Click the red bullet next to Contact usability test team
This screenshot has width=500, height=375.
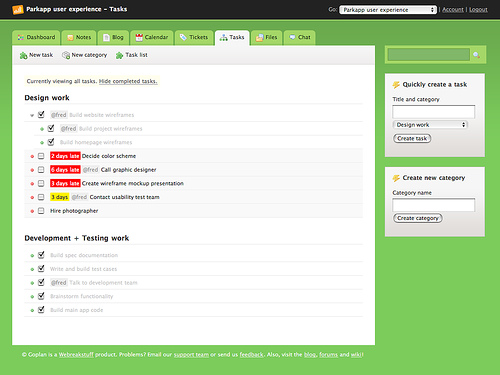(32, 197)
